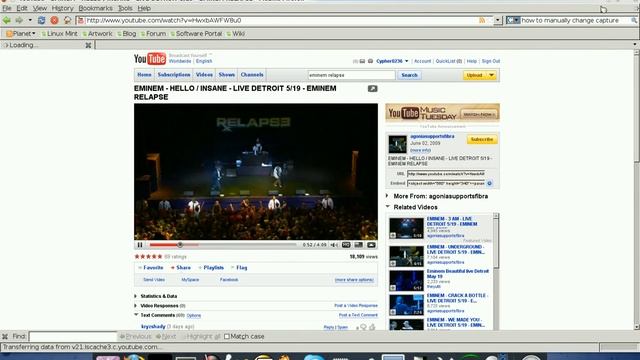Open address bar URL dropdown

pyautogui.click(x=497, y=20)
